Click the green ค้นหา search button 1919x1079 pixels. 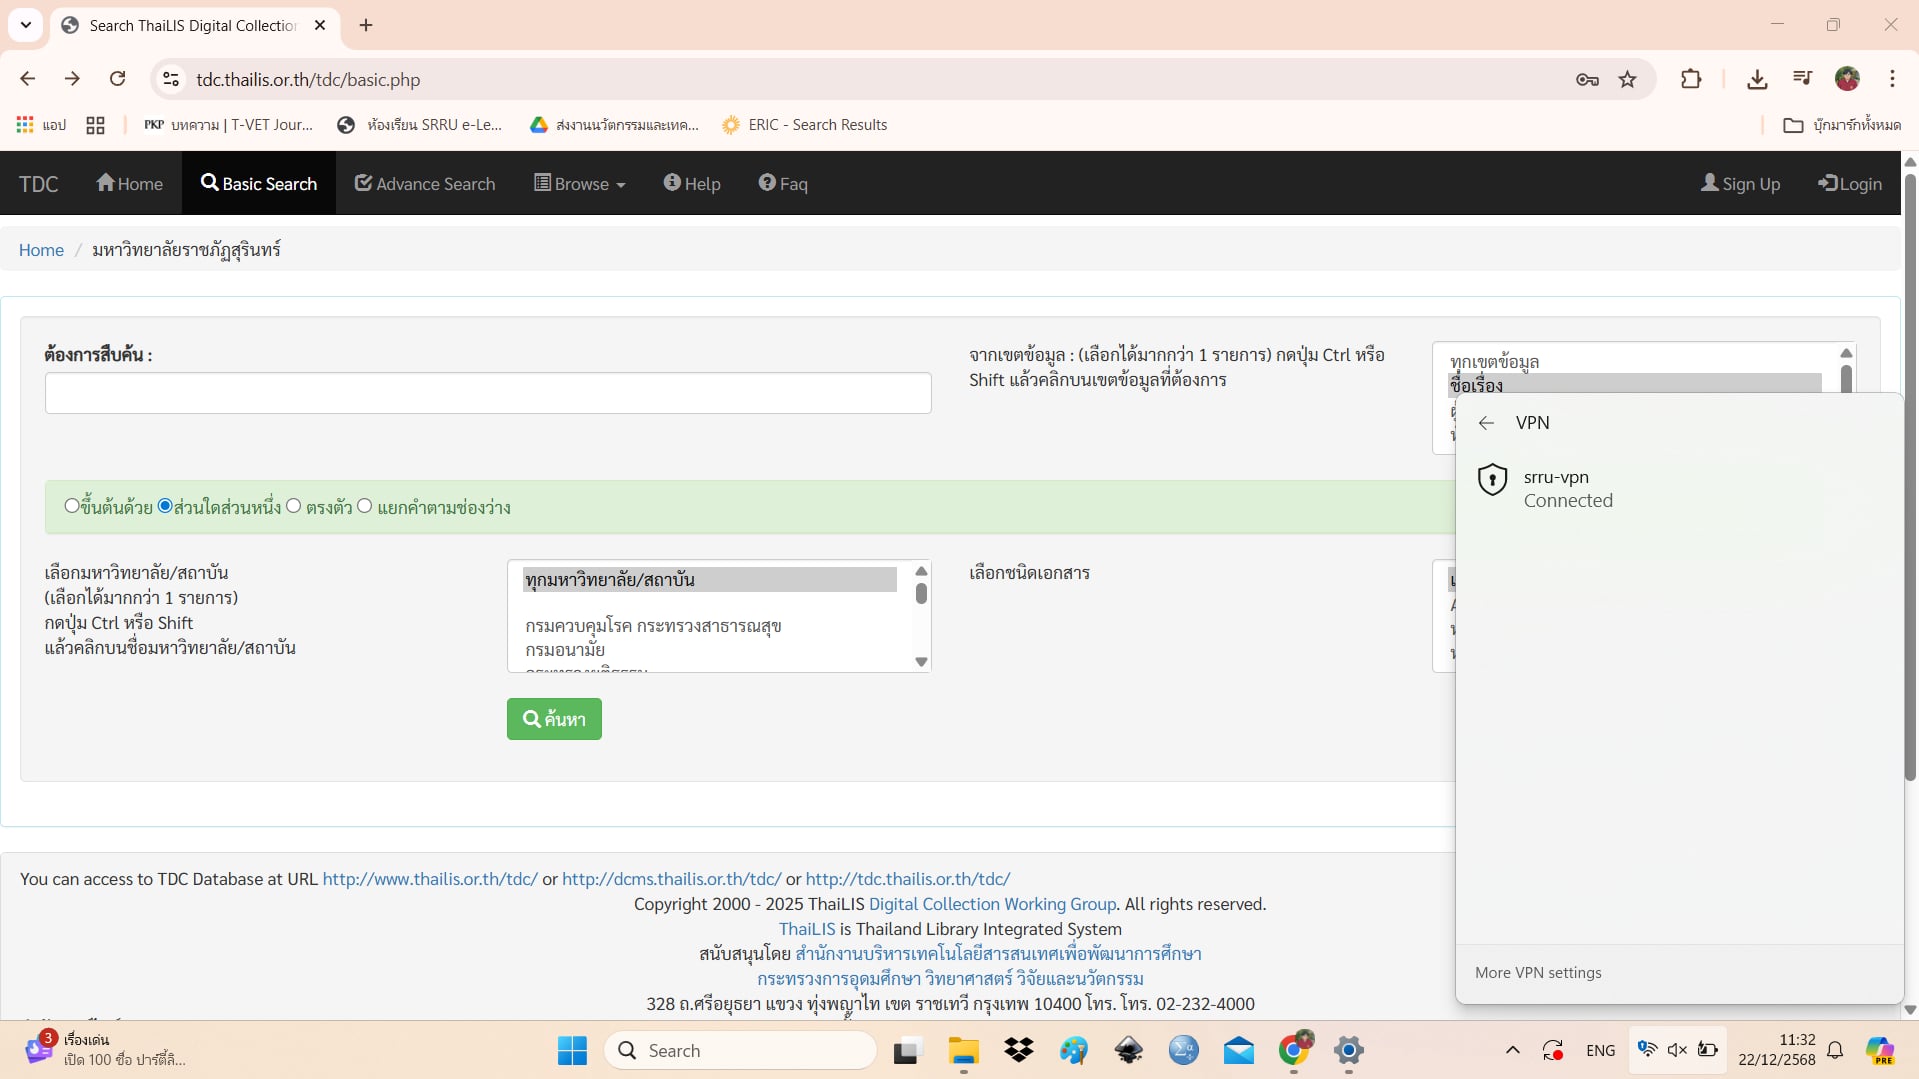pos(554,719)
